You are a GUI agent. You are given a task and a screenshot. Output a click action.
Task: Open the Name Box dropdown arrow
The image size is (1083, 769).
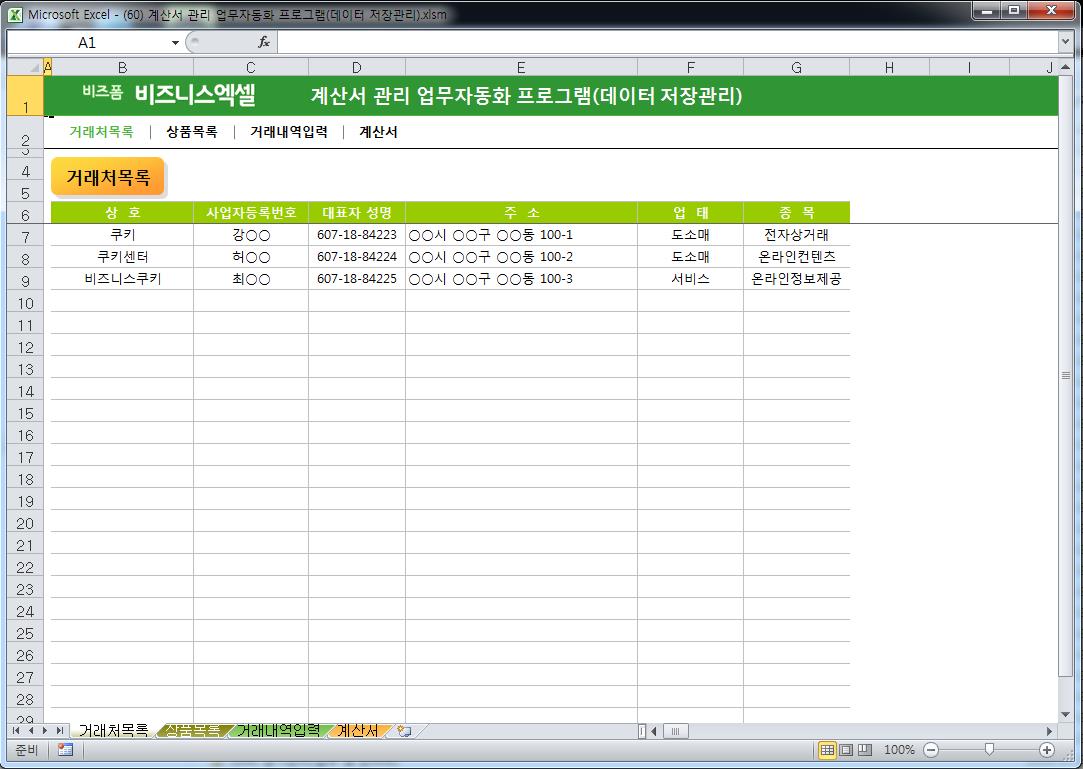click(175, 43)
